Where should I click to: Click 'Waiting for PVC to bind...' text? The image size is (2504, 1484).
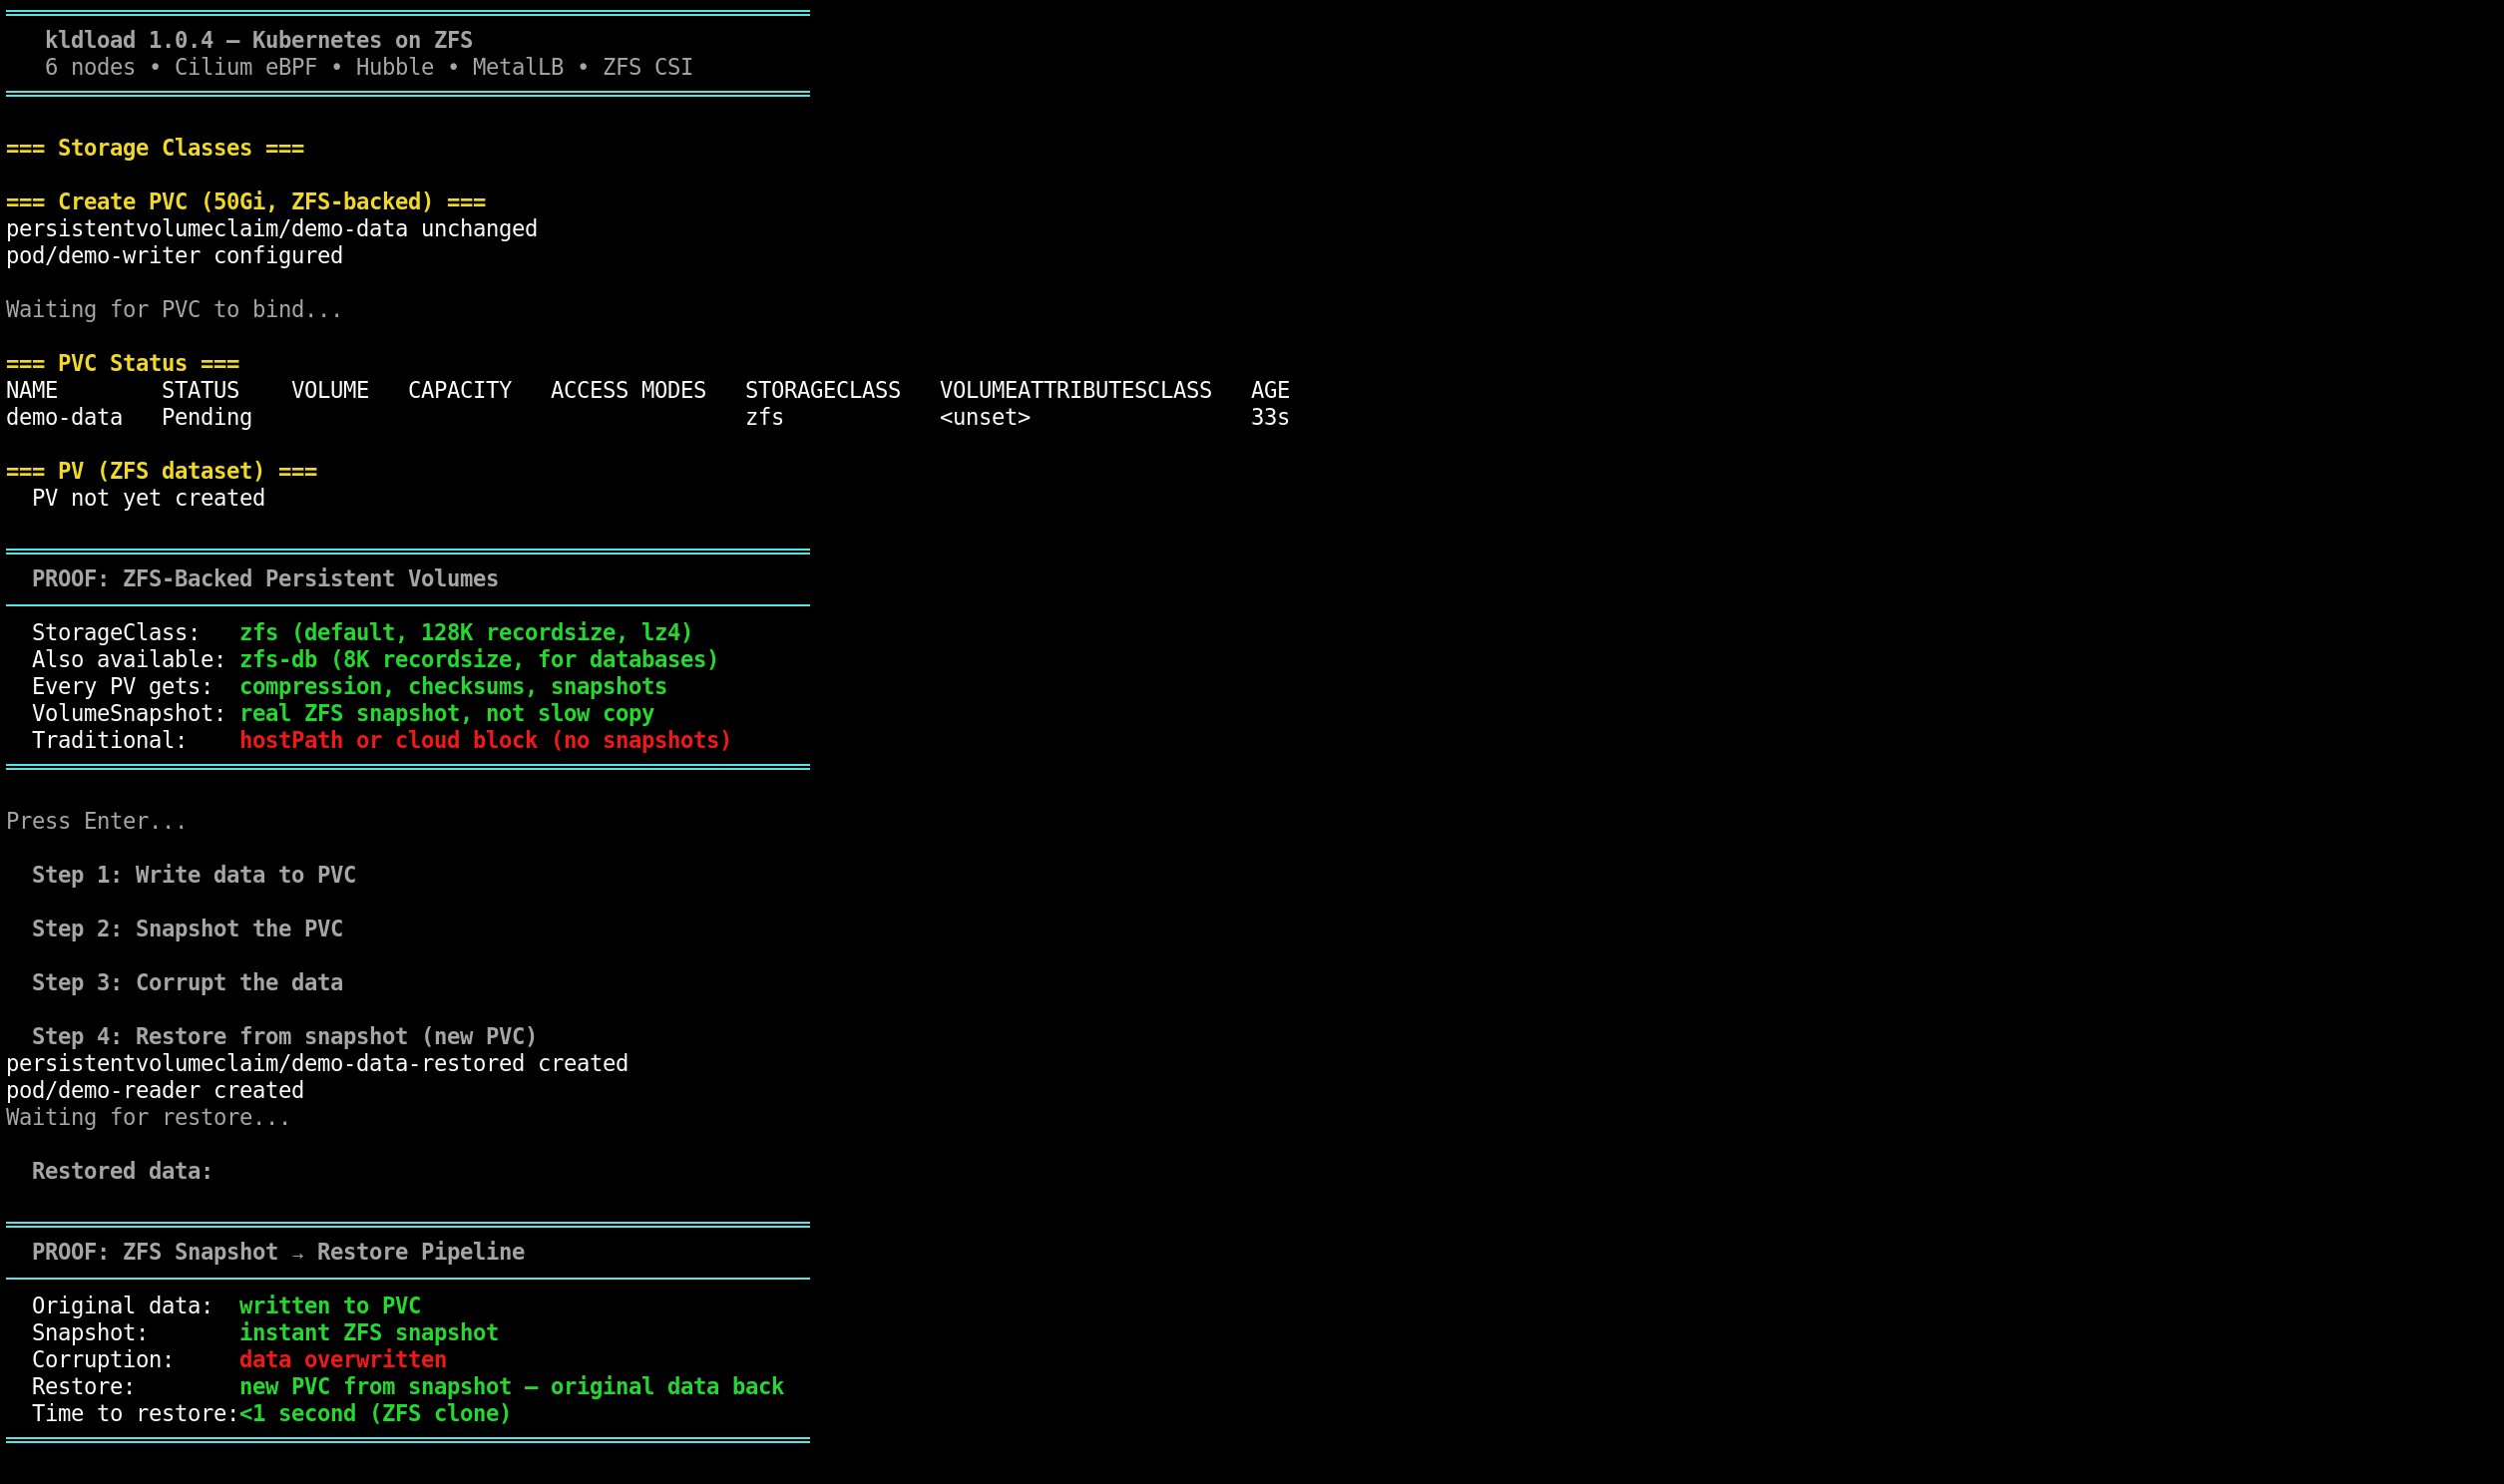pyautogui.click(x=175, y=310)
